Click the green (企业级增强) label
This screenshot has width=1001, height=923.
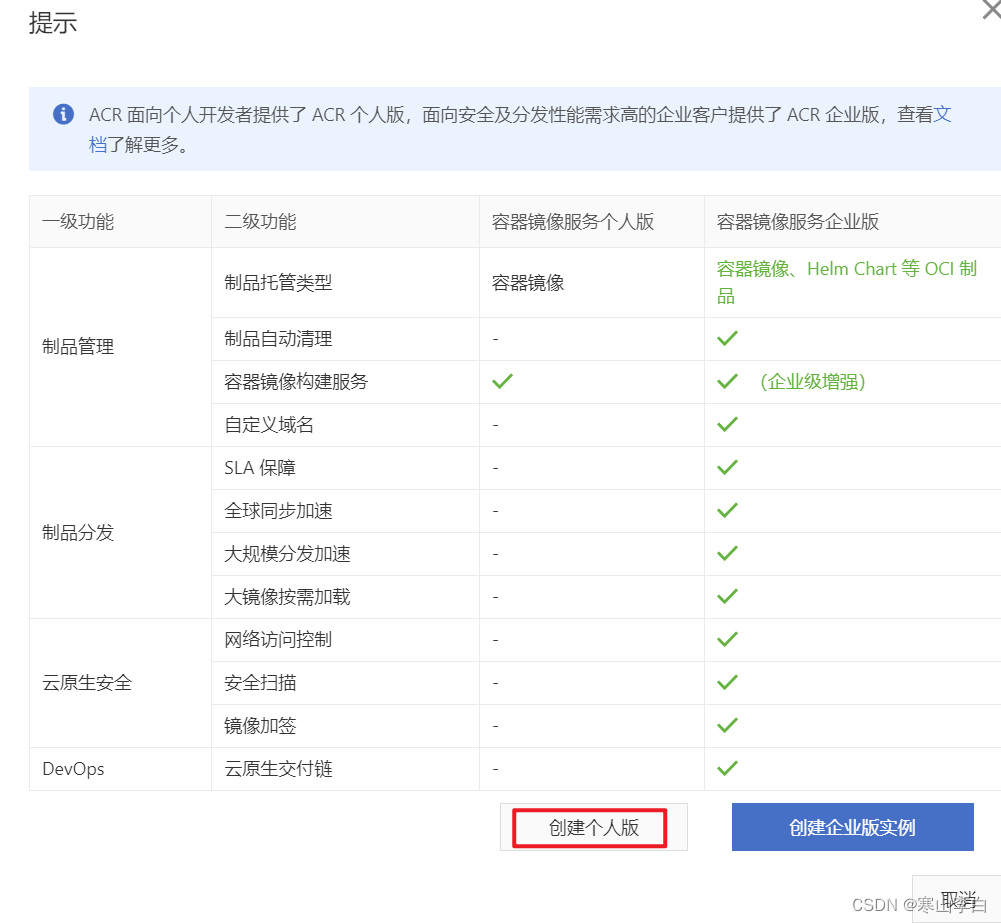(813, 381)
